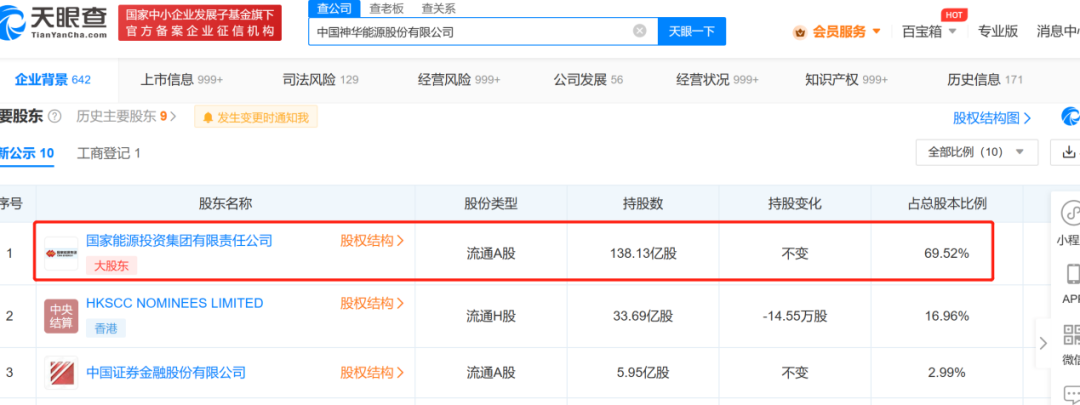
Task: Click the 专业版 link
Action: (997, 31)
